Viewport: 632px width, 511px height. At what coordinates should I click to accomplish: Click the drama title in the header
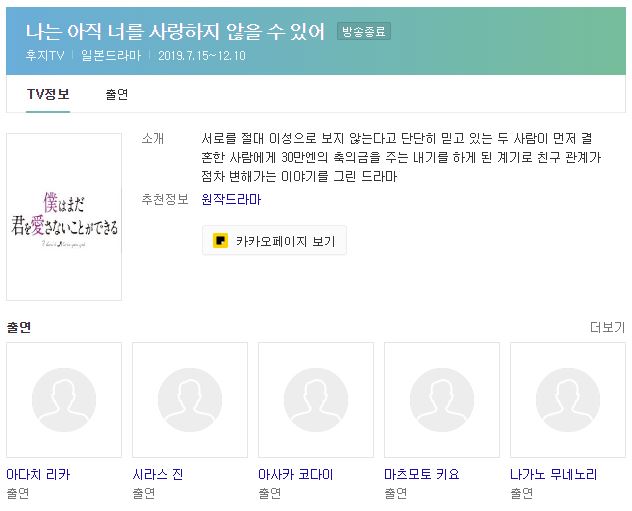click(x=175, y=31)
